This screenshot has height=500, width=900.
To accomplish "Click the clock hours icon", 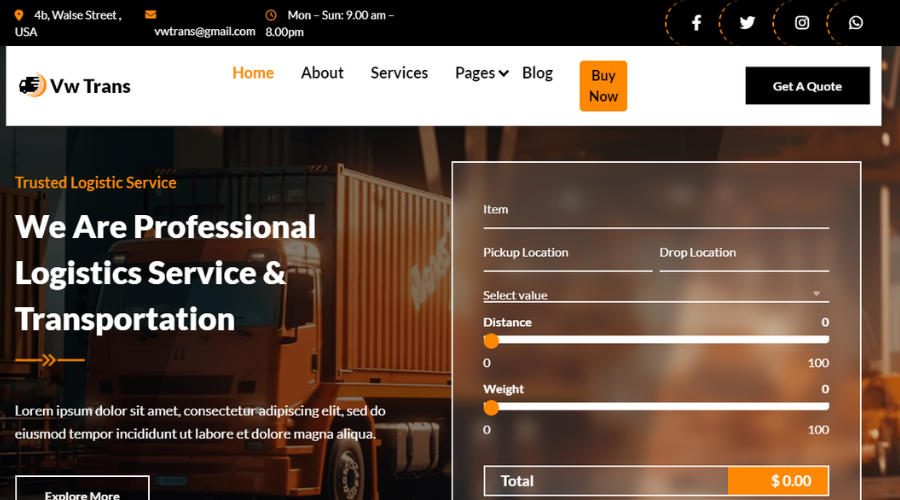I will 271,15.
